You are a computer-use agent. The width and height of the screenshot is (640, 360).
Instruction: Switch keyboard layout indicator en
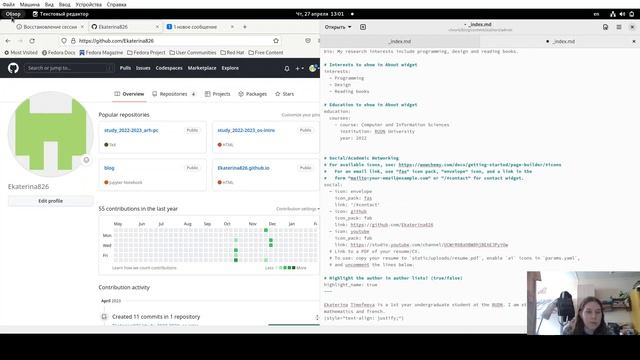point(596,14)
